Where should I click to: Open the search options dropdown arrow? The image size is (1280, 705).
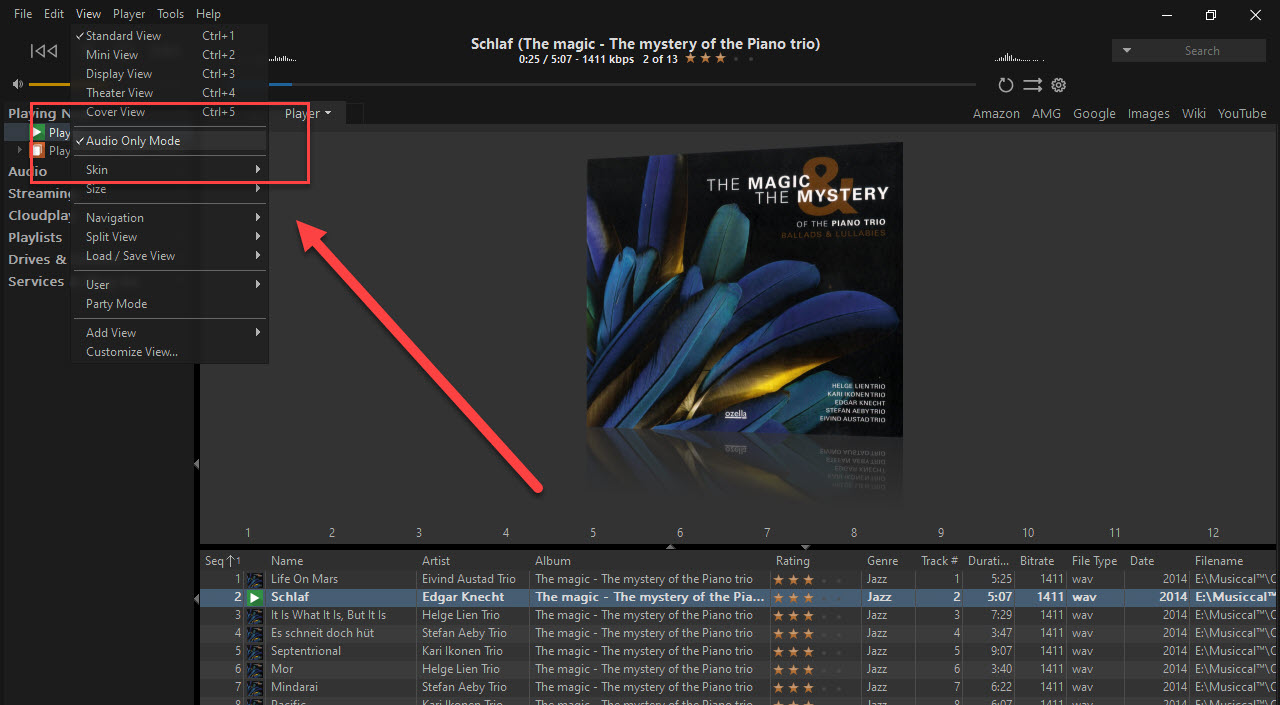click(x=1127, y=51)
